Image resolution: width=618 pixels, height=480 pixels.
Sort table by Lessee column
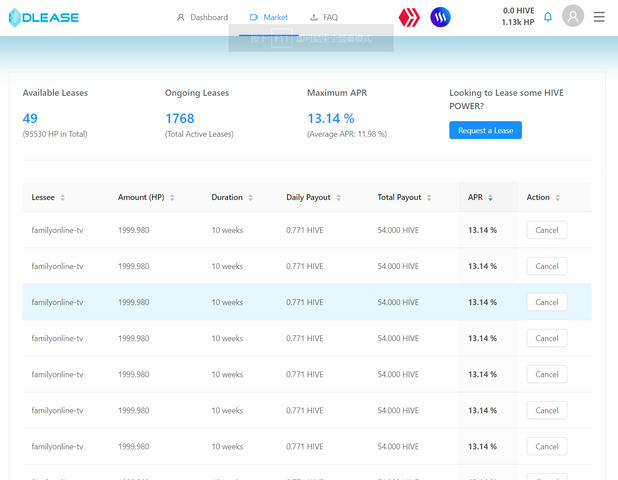[48, 198]
